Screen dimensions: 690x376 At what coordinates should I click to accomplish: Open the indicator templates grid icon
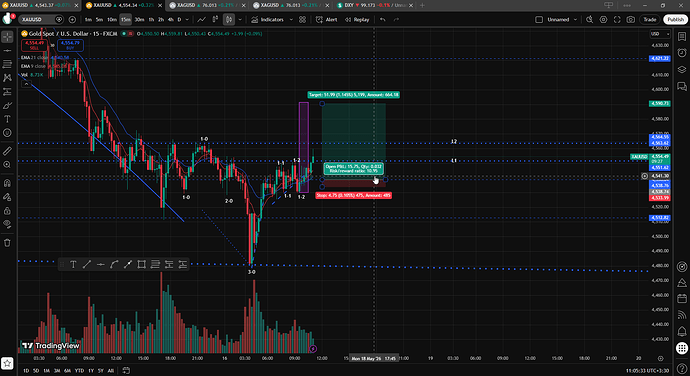pos(302,19)
